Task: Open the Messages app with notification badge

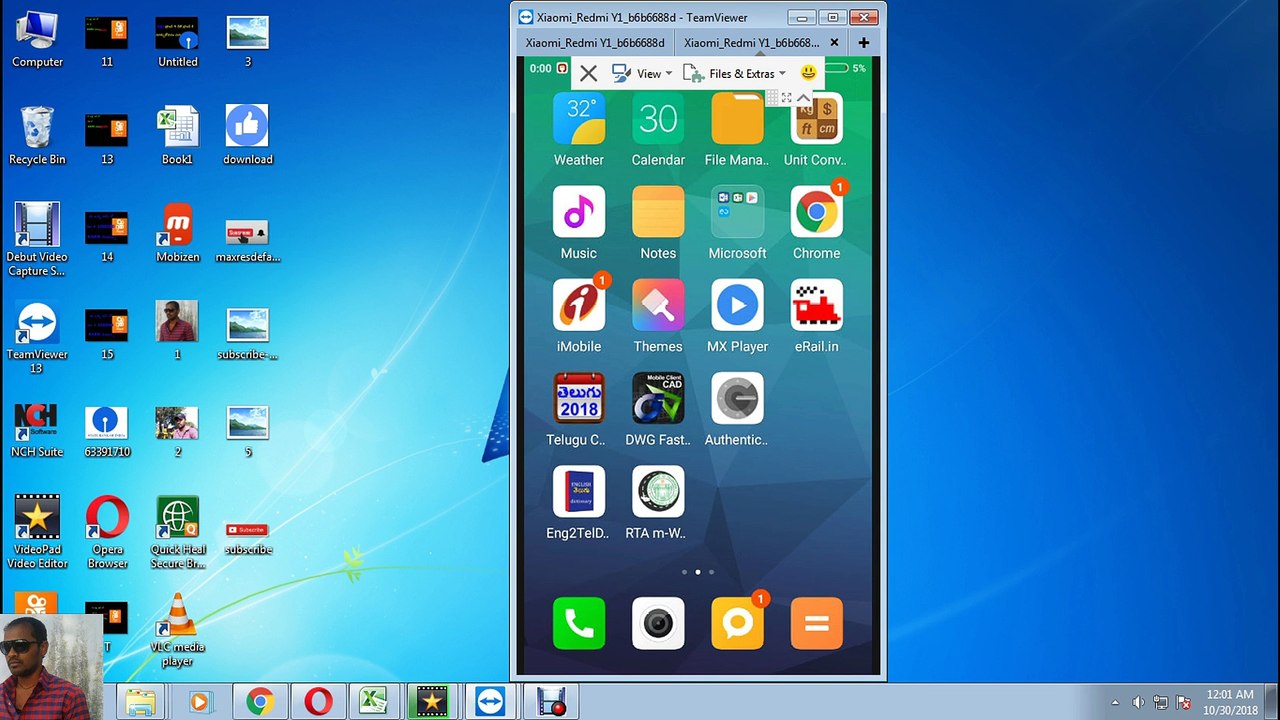Action: tap(737, 623)
